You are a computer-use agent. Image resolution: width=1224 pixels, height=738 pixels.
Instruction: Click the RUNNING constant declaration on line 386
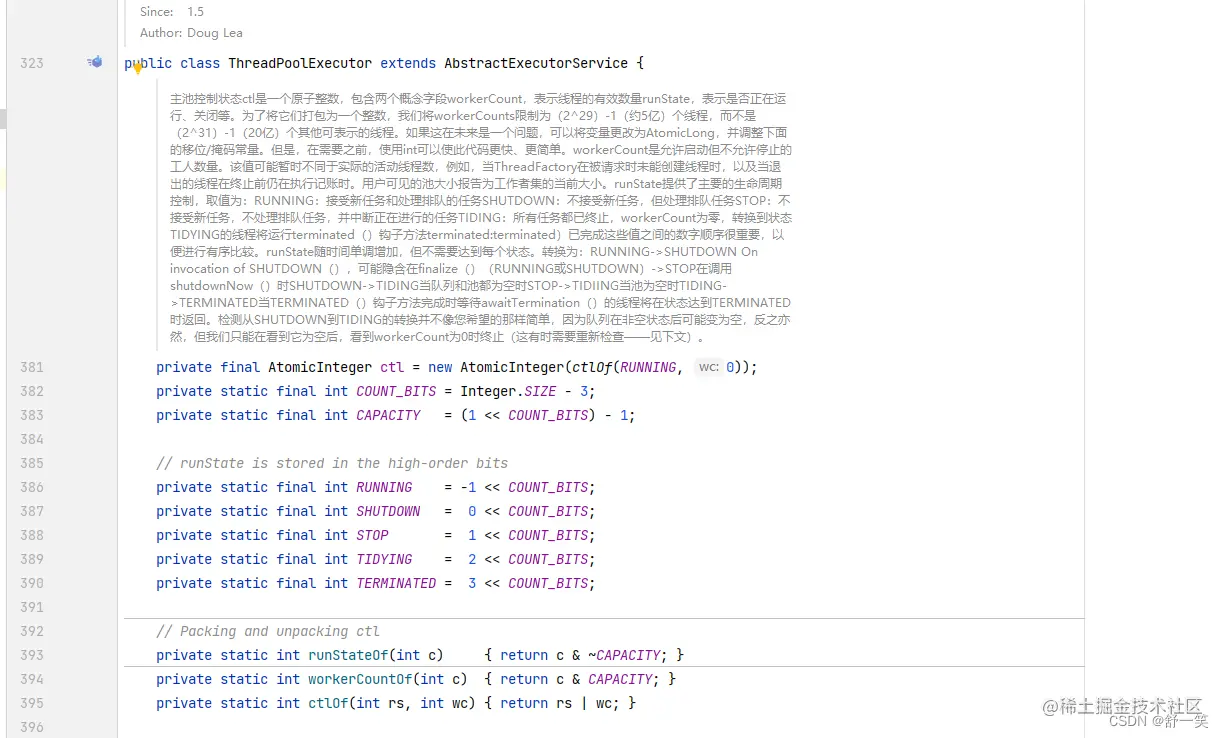[x=384, y=487]
